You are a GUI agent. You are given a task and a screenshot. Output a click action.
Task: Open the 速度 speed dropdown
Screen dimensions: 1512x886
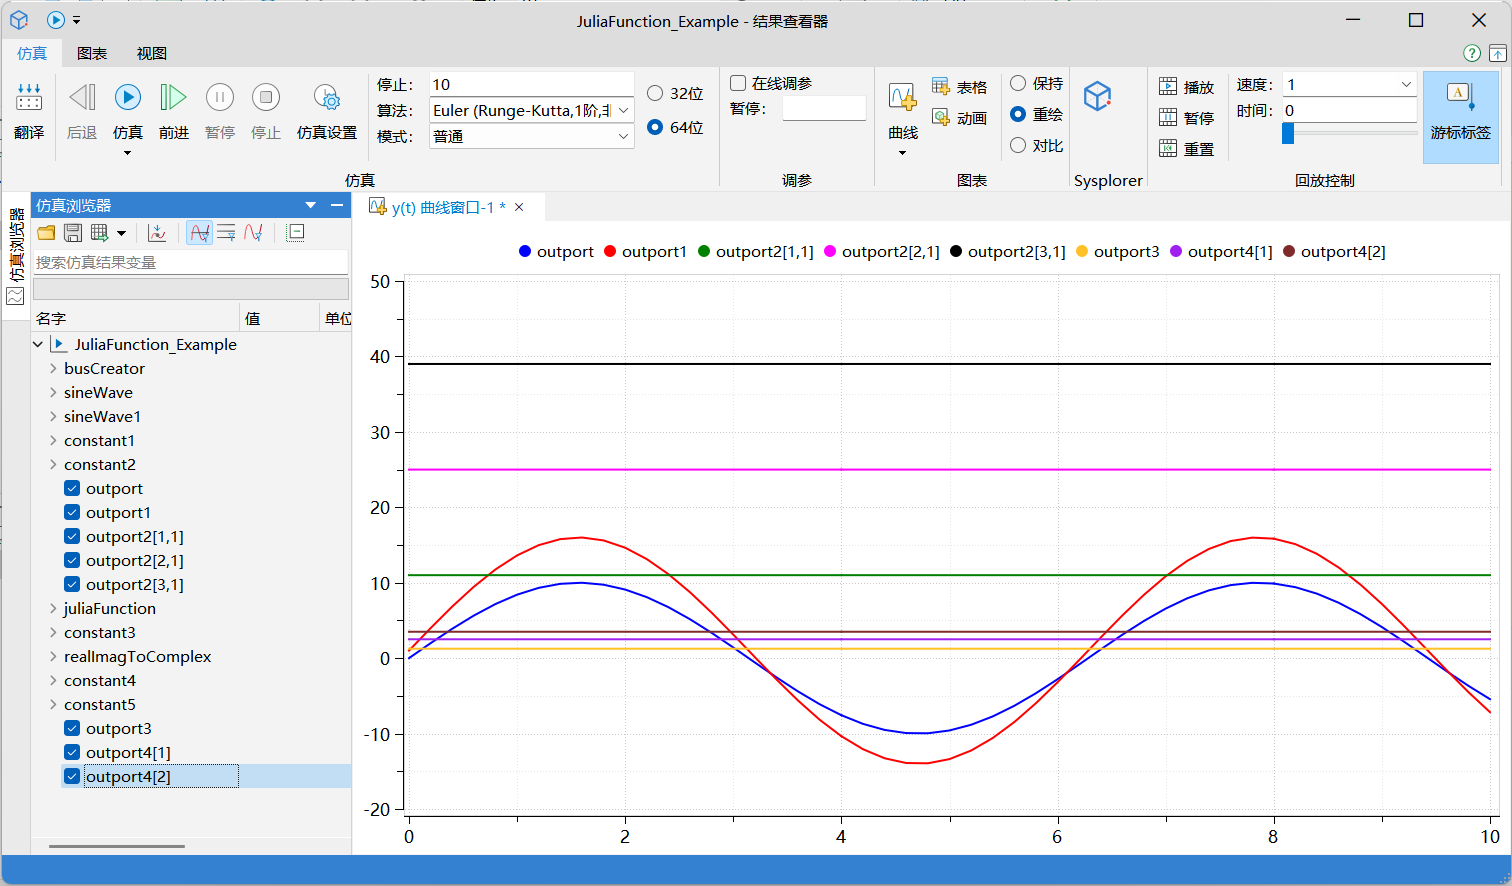pos(1405,84)
